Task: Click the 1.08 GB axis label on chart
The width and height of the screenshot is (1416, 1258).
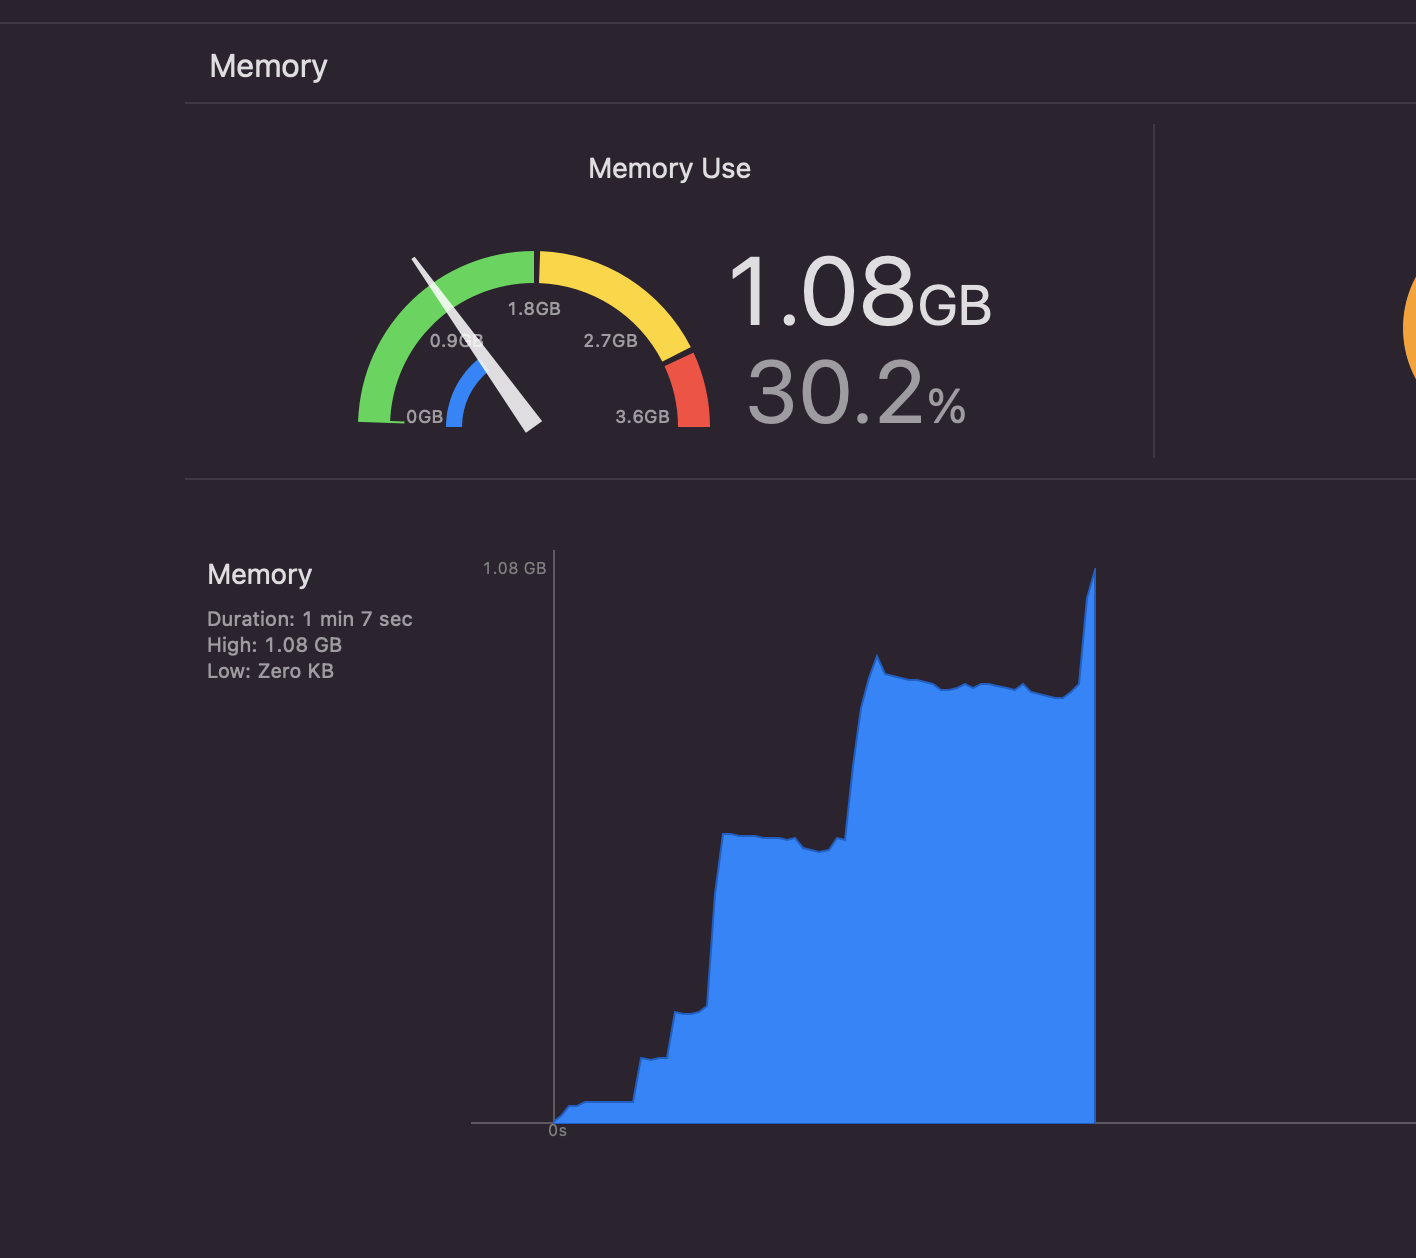Action: point(514,568)
